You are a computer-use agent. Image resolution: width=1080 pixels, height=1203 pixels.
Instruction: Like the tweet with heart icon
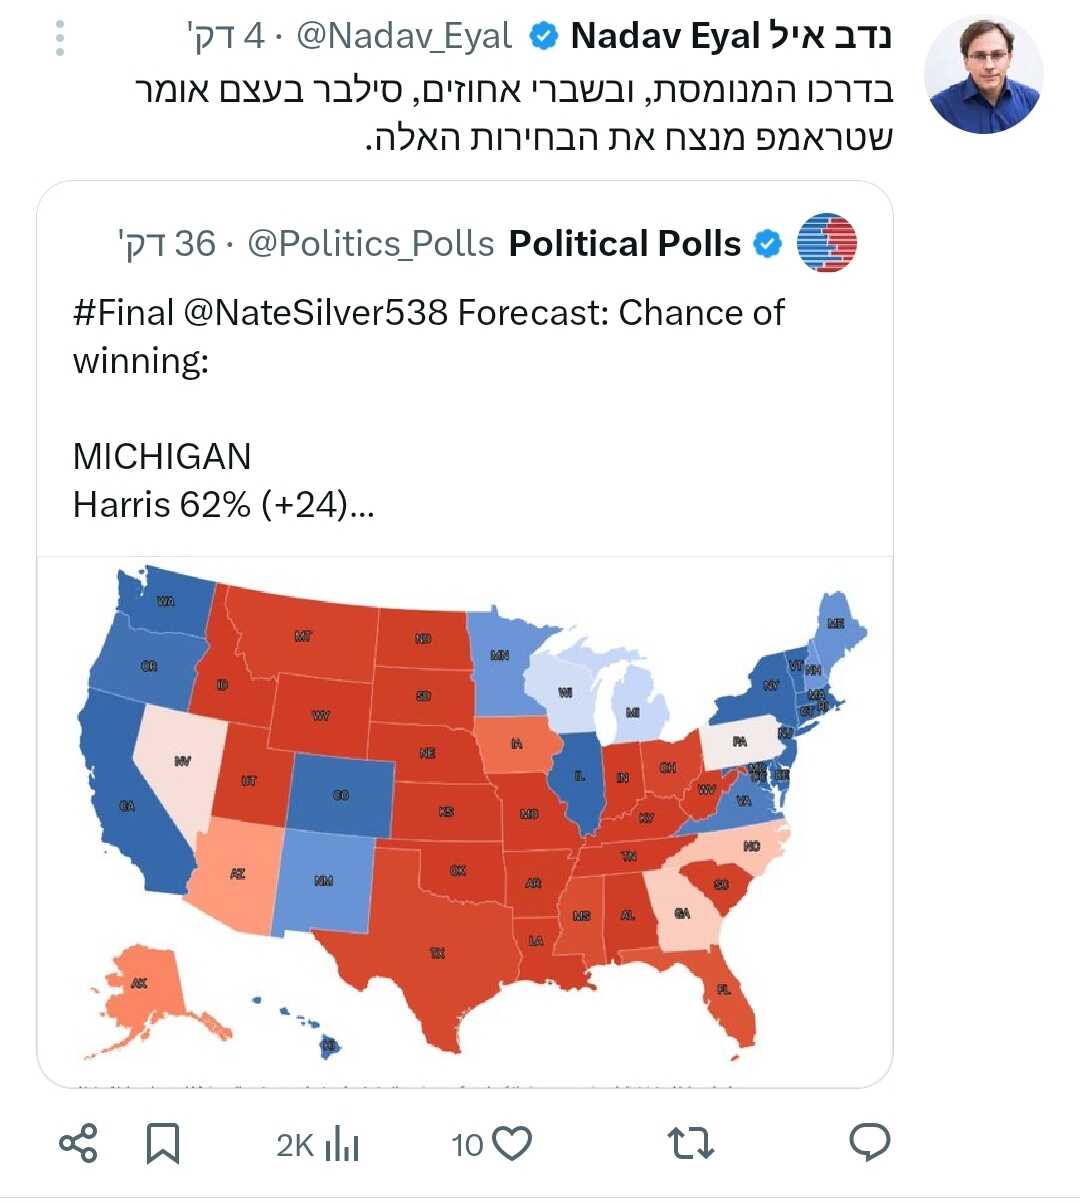[512, 1142]
